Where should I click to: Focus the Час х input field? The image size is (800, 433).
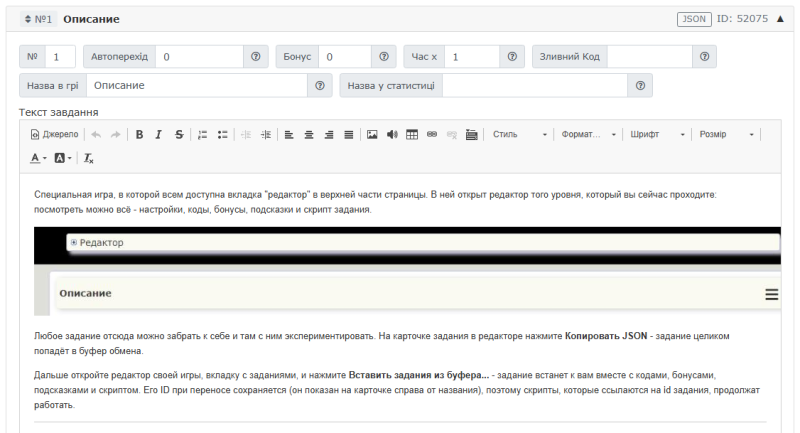click(x=472, y=57)
